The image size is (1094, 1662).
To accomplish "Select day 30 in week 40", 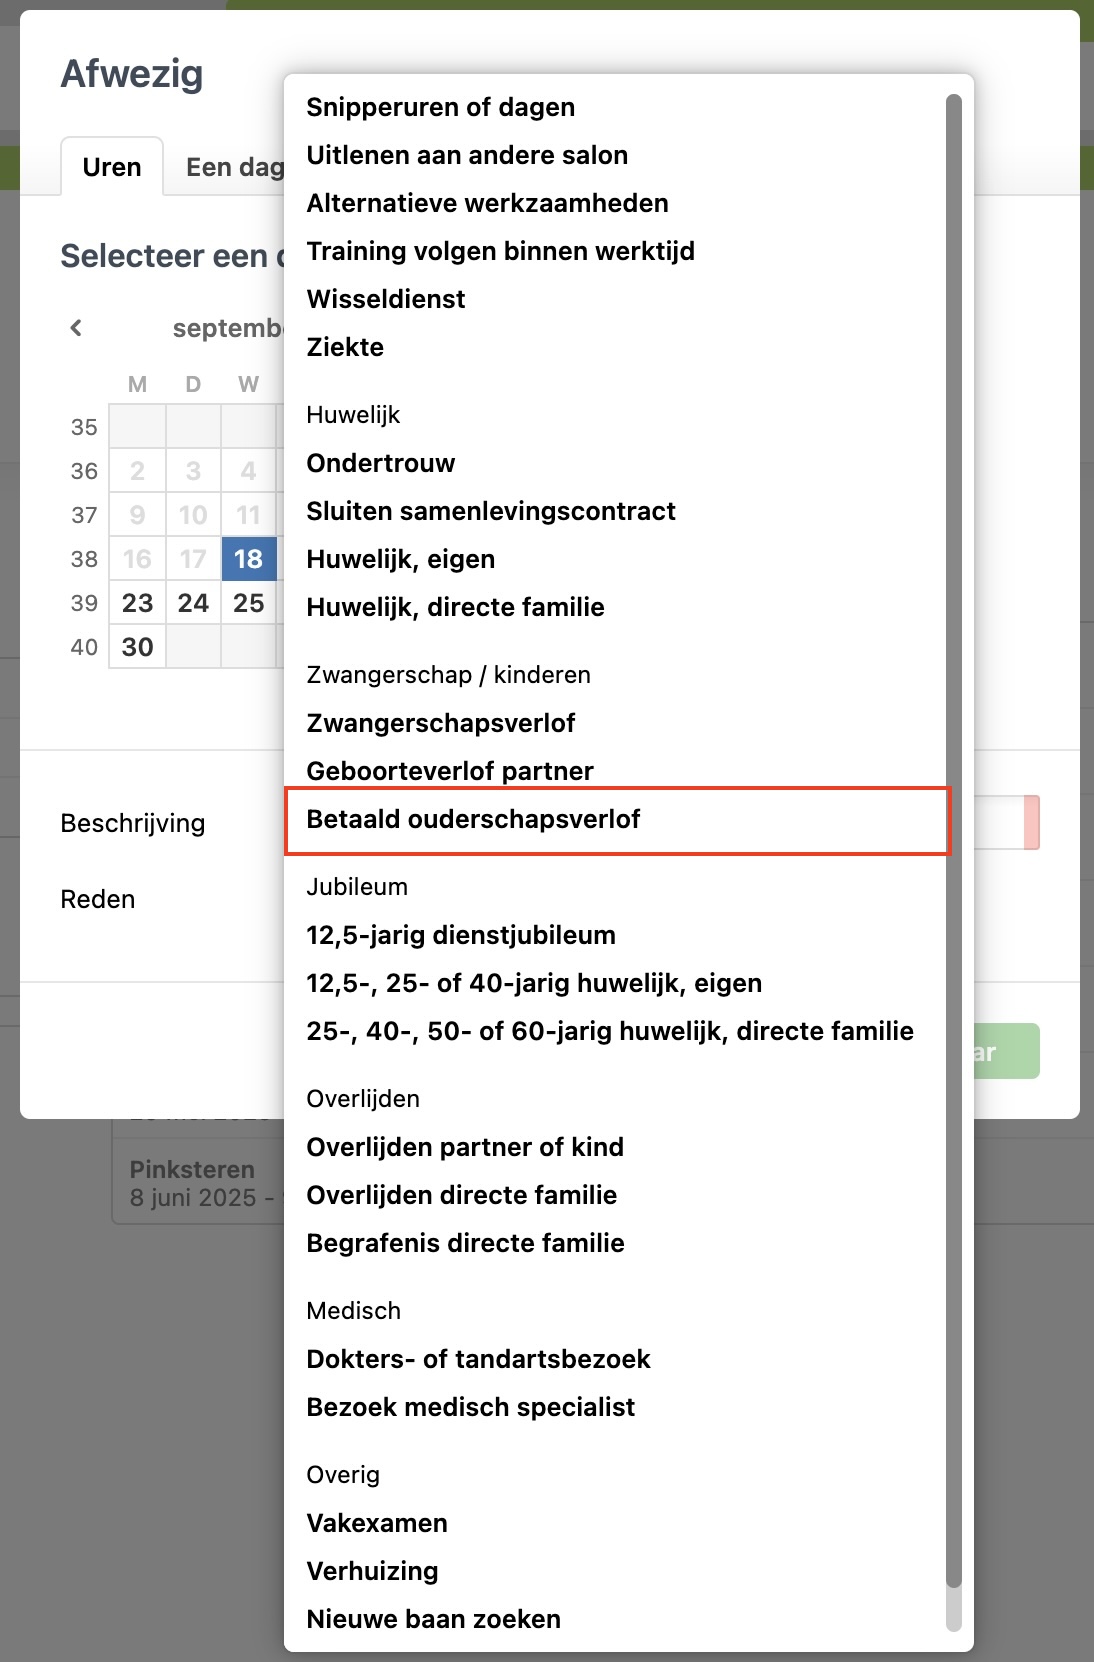I will click(138, 647).
